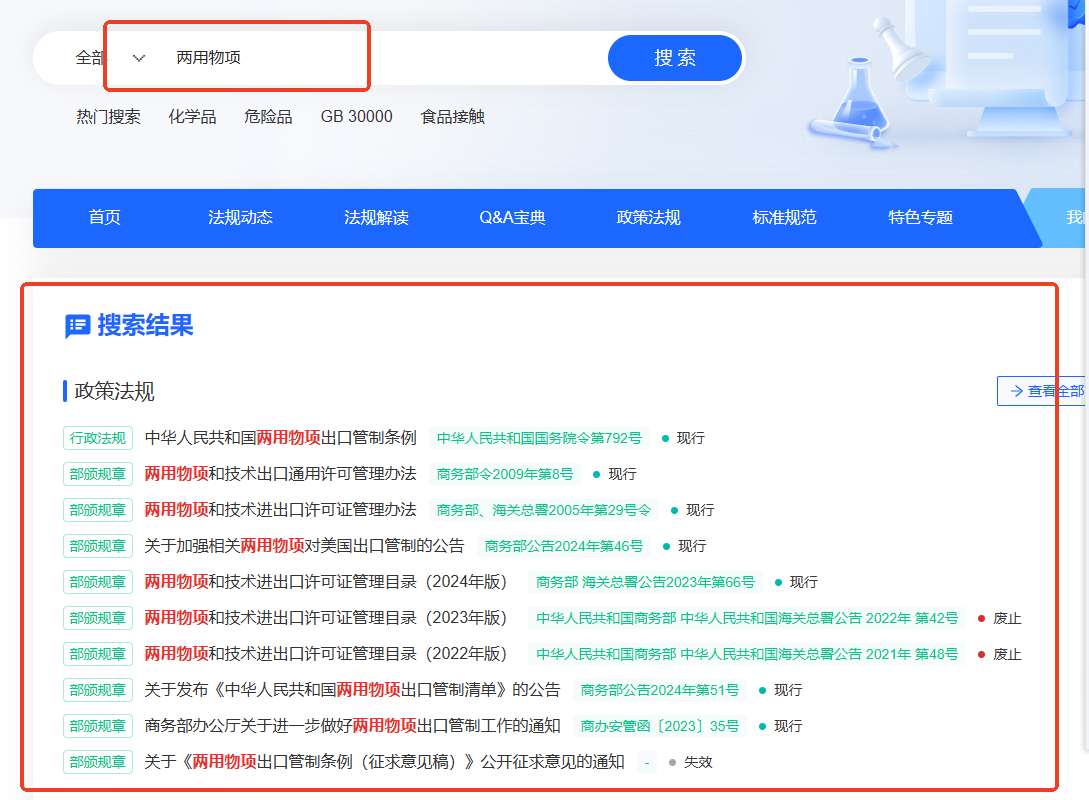Click the search input containing 两用物项
The height and width of the screenshot is (800, 1089).
point(380,58)
